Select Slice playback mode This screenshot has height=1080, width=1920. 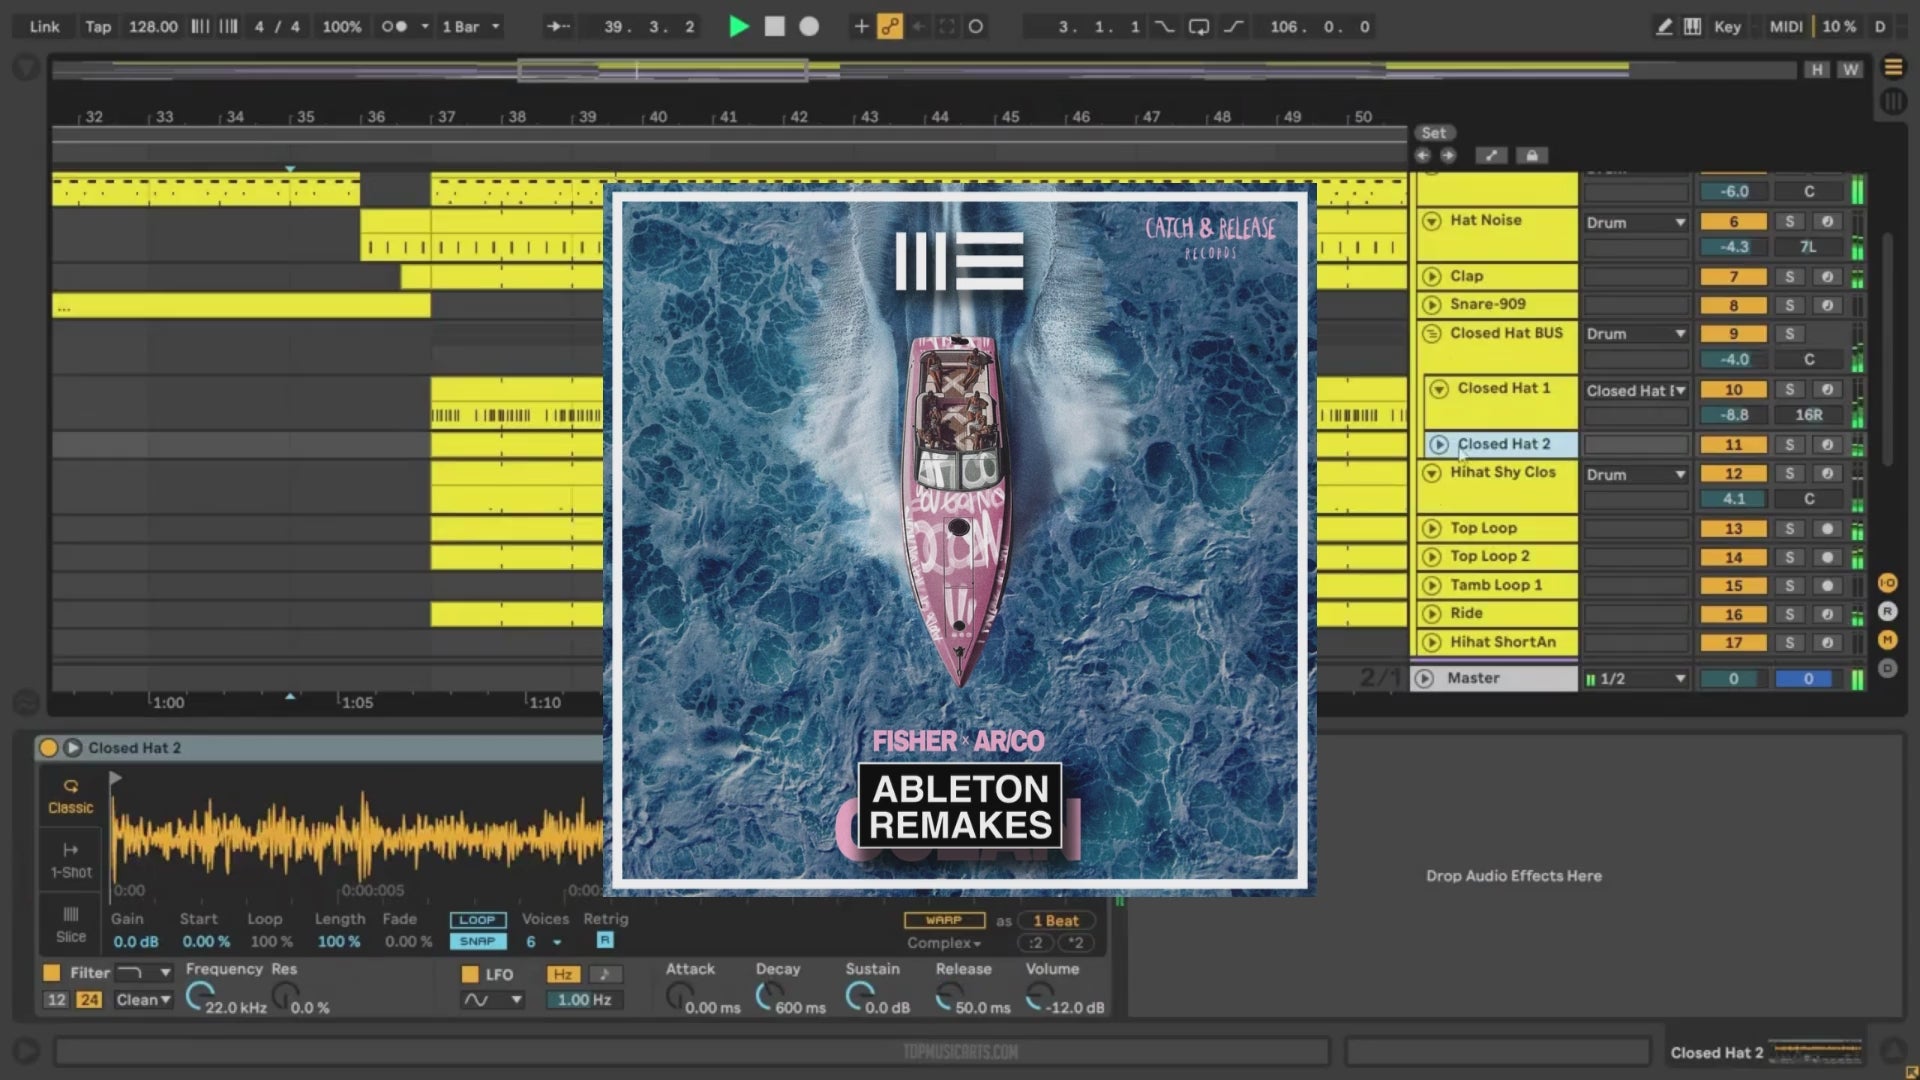click(x=70, y=925)
